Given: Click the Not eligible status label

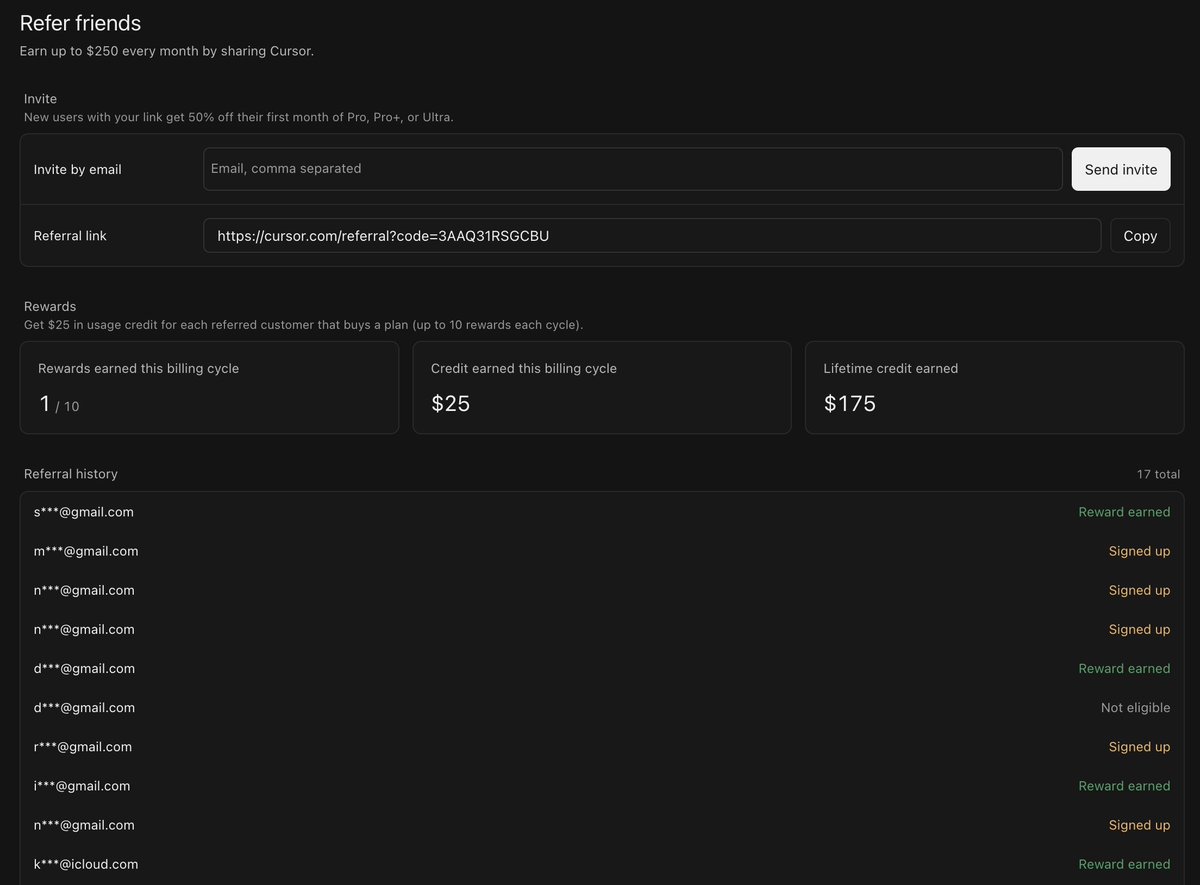Looking at the screenshot, I should [x=1135, y=708].
